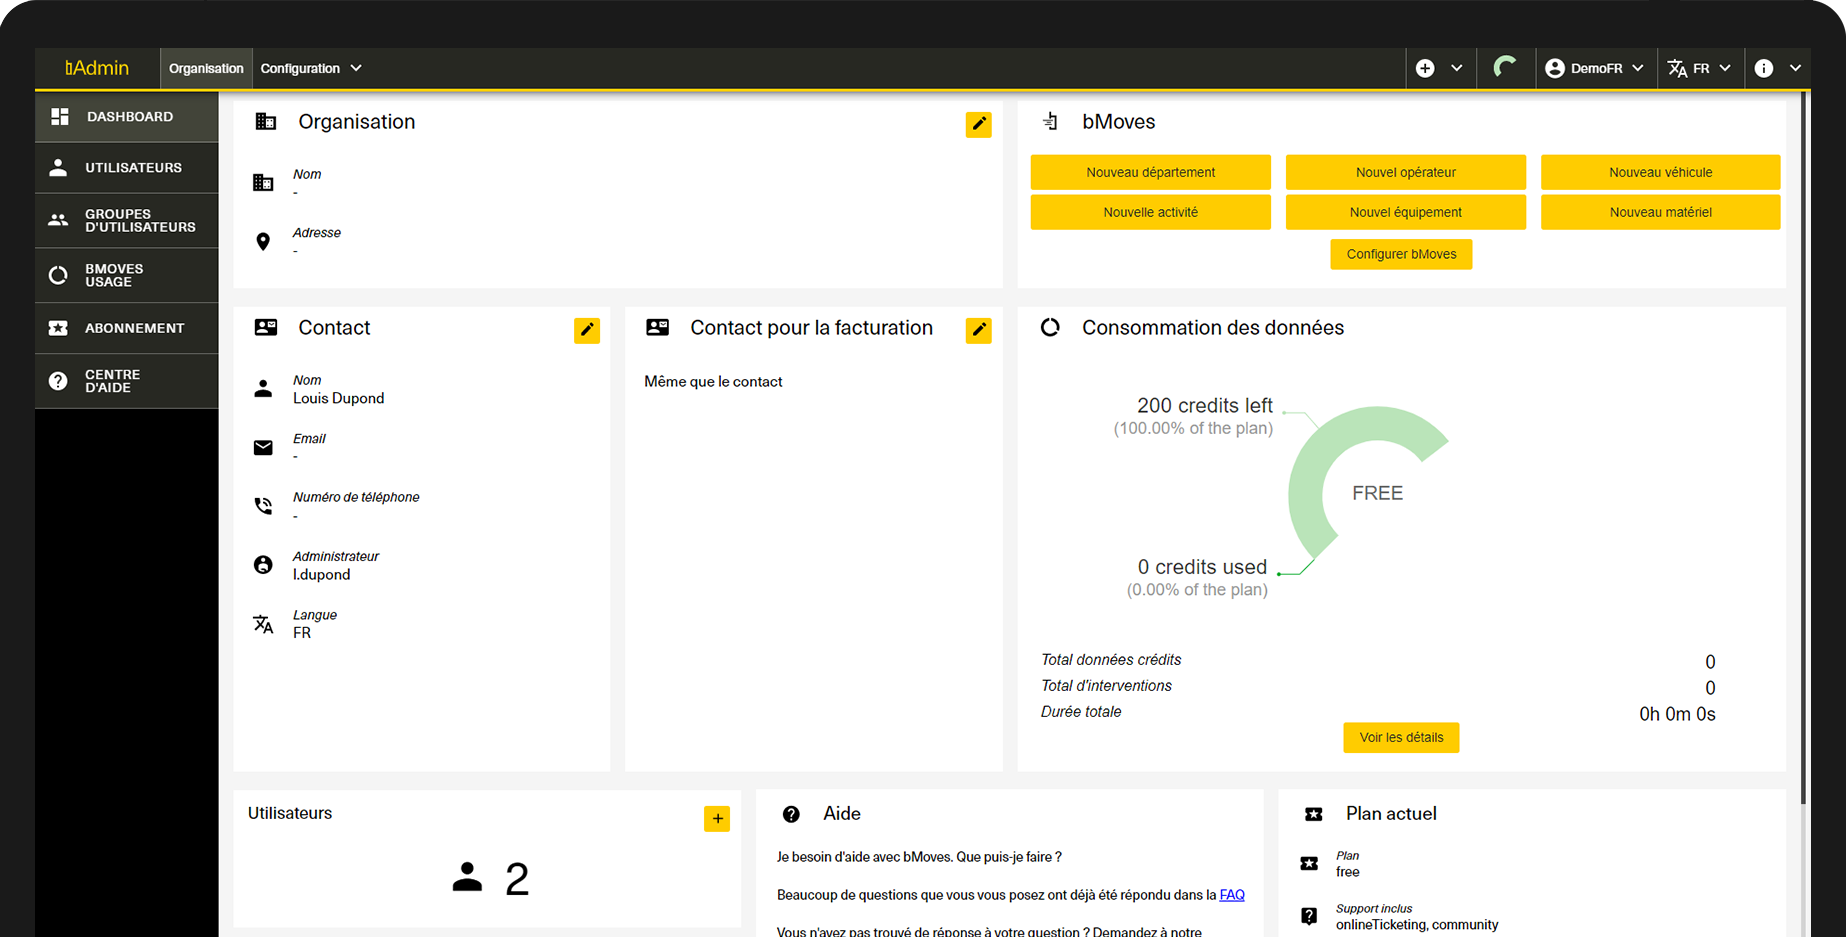Image resolution: width=1846 pixels, height=937 pixels.
Task: Open Utilisateurs in the sidebar
Action: [x=127, y=167]
